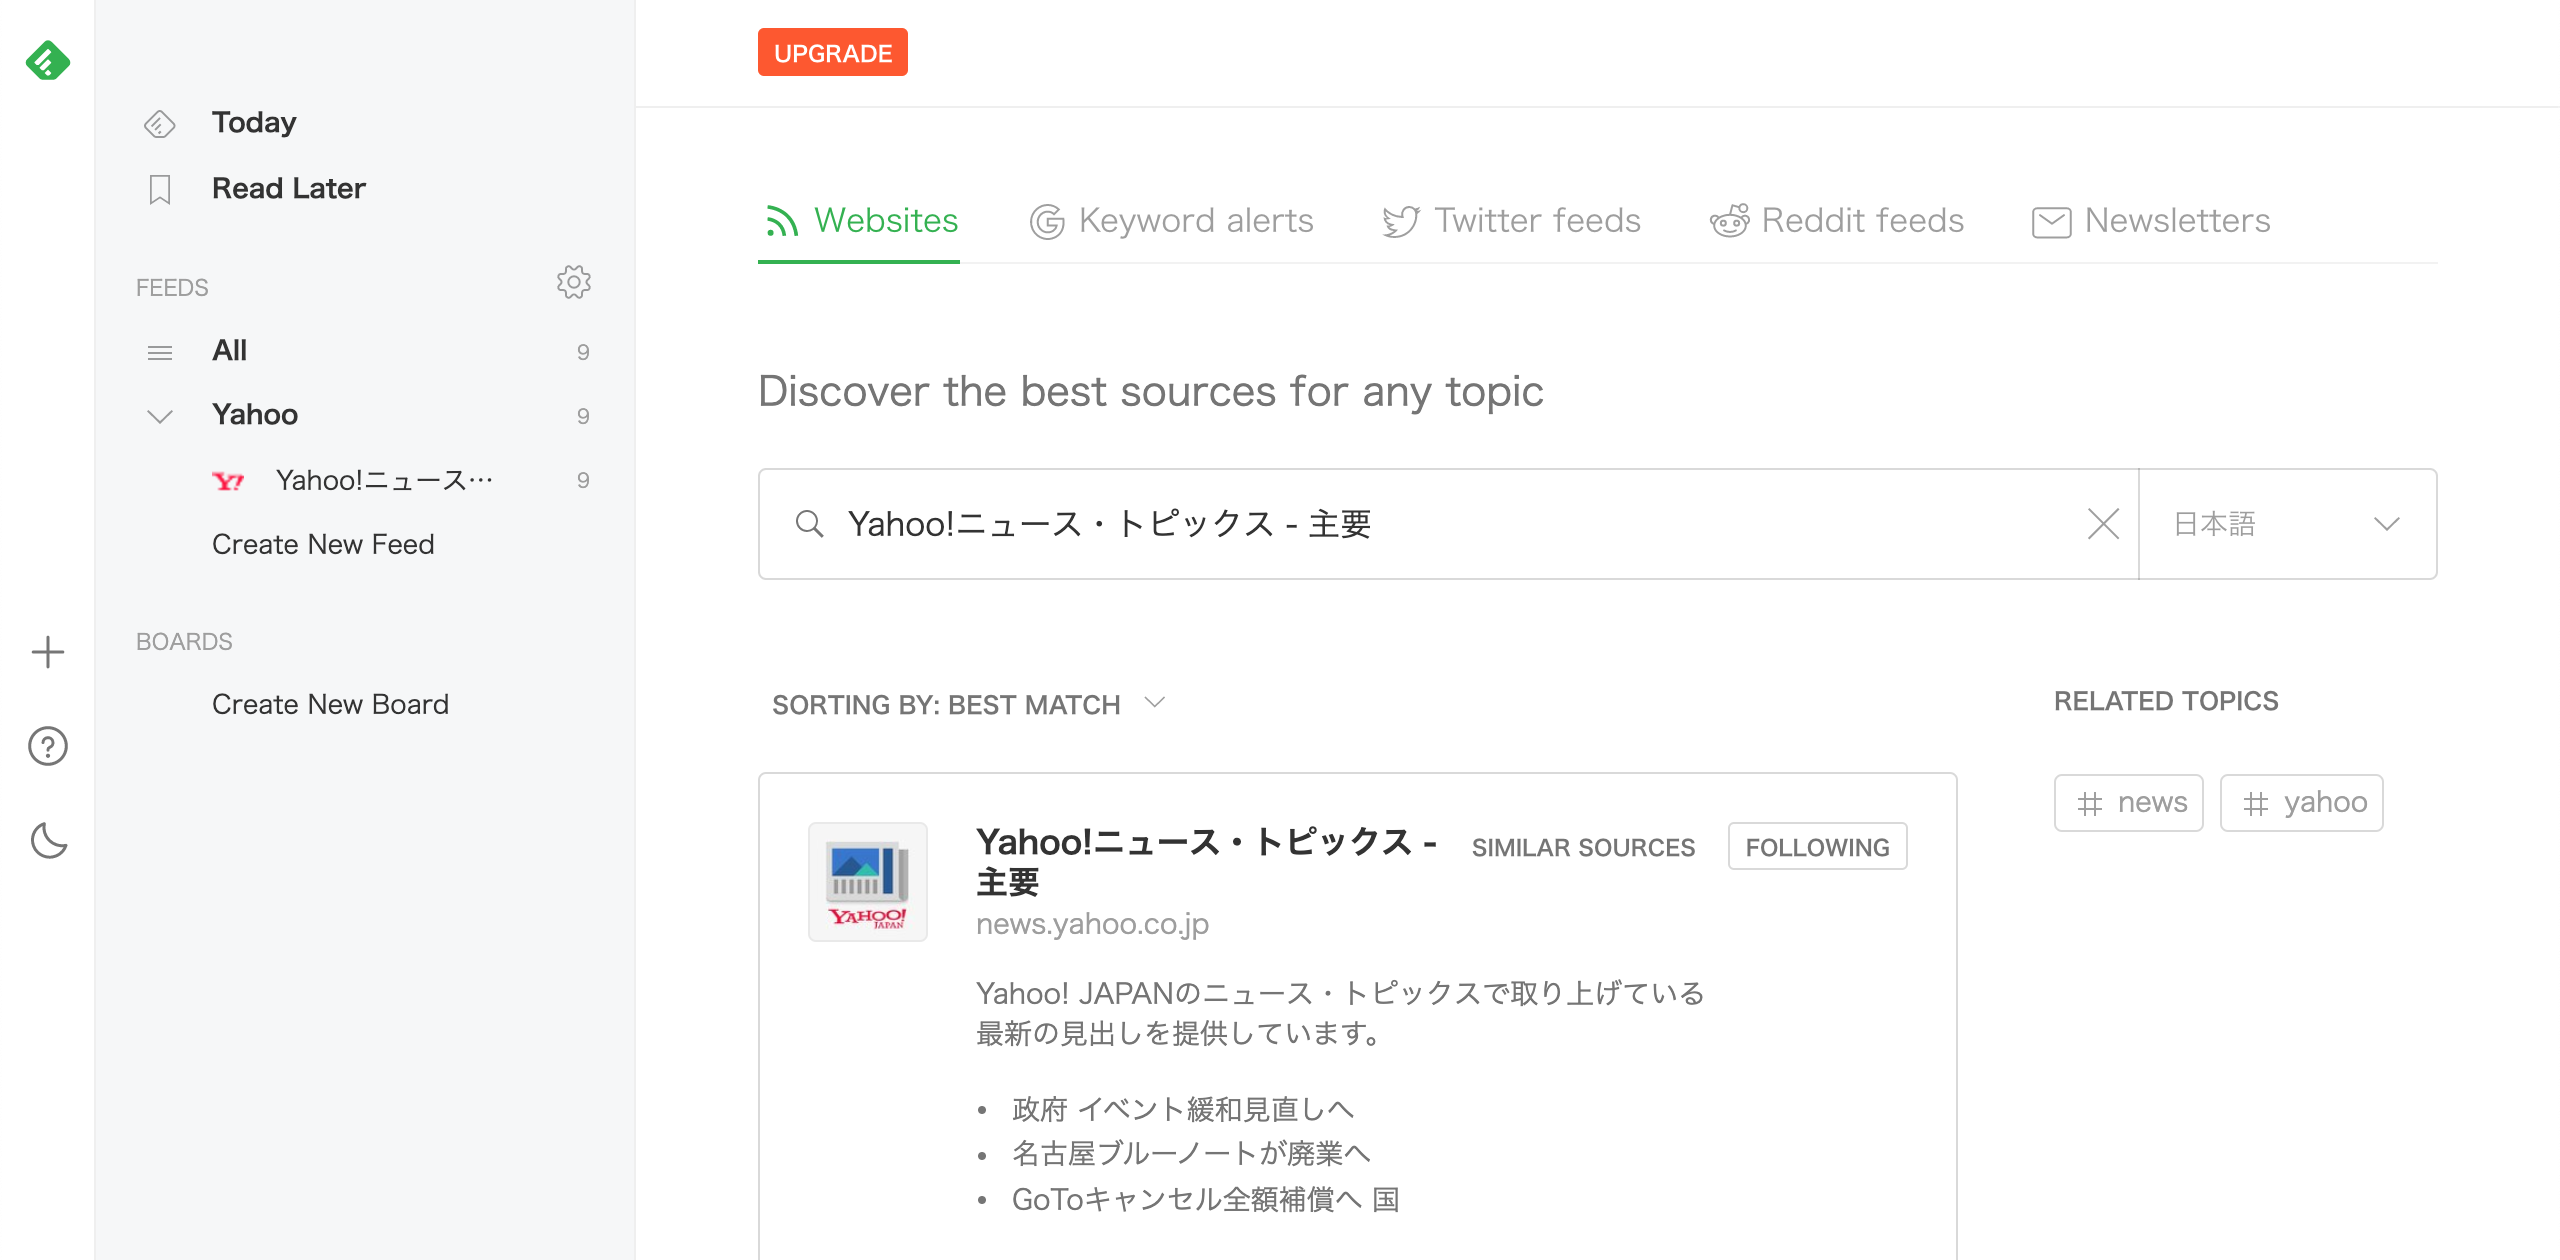Click the Yahoo favicon beside Yahoo!ニュース feed
The image size is (2560, 1260).
(229, 481)
